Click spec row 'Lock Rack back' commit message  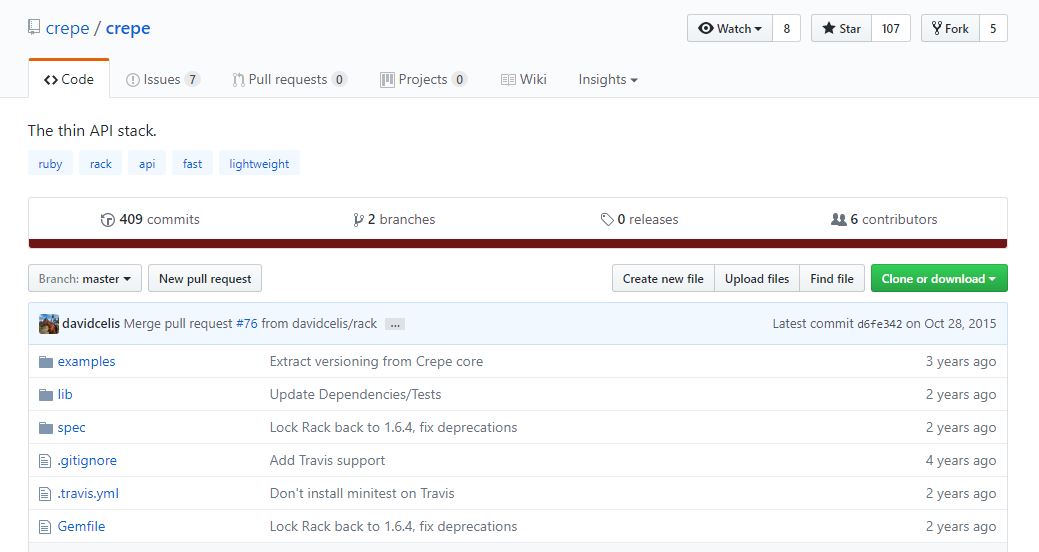[x=394, y=427]
